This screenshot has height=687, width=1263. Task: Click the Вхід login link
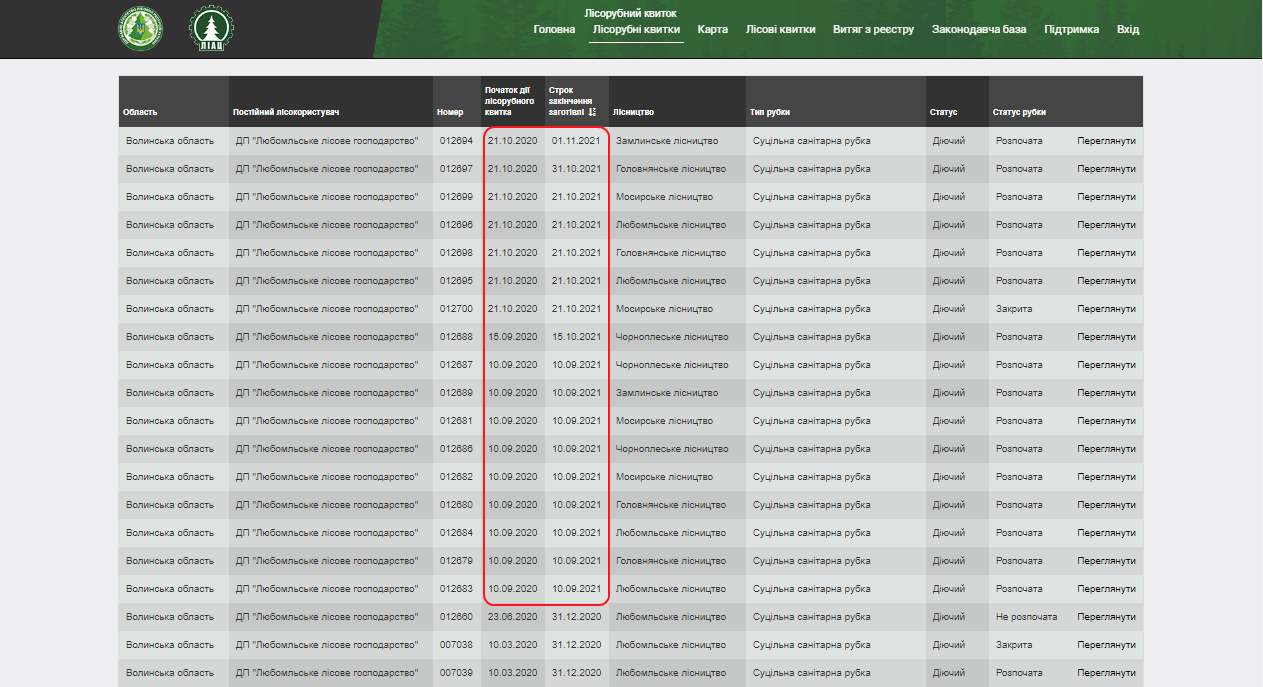1128,29
